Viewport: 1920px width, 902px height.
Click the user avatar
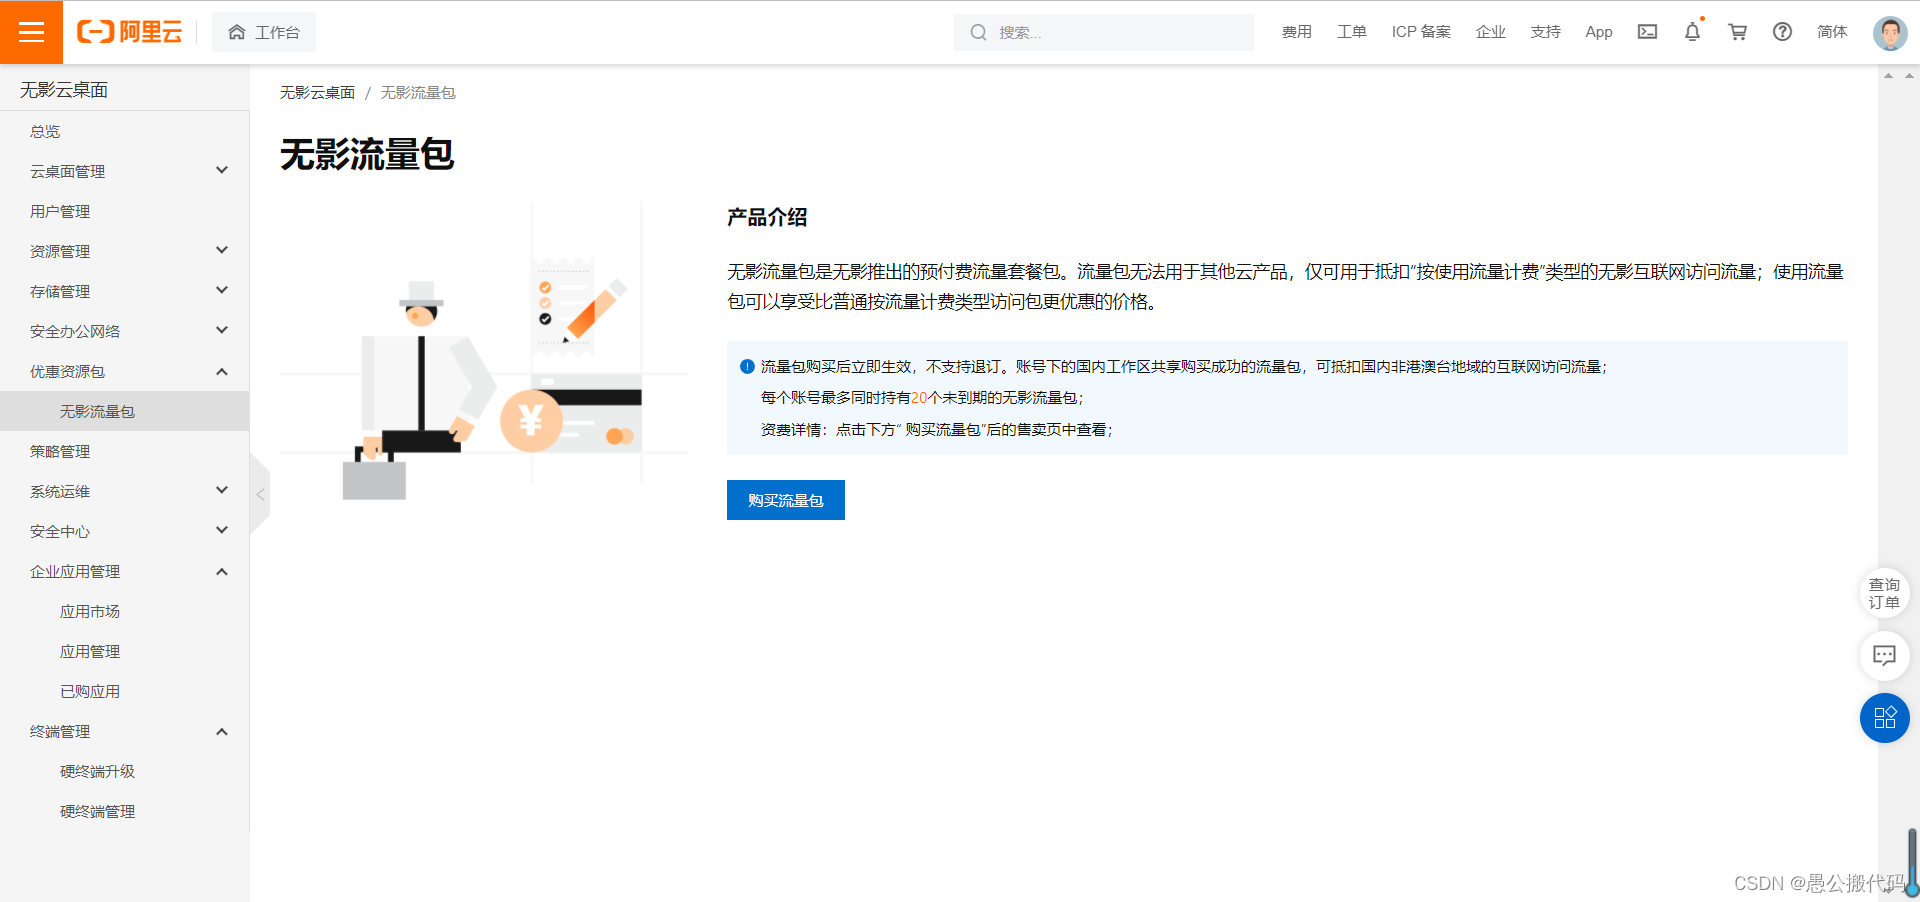coord(1889,31)
